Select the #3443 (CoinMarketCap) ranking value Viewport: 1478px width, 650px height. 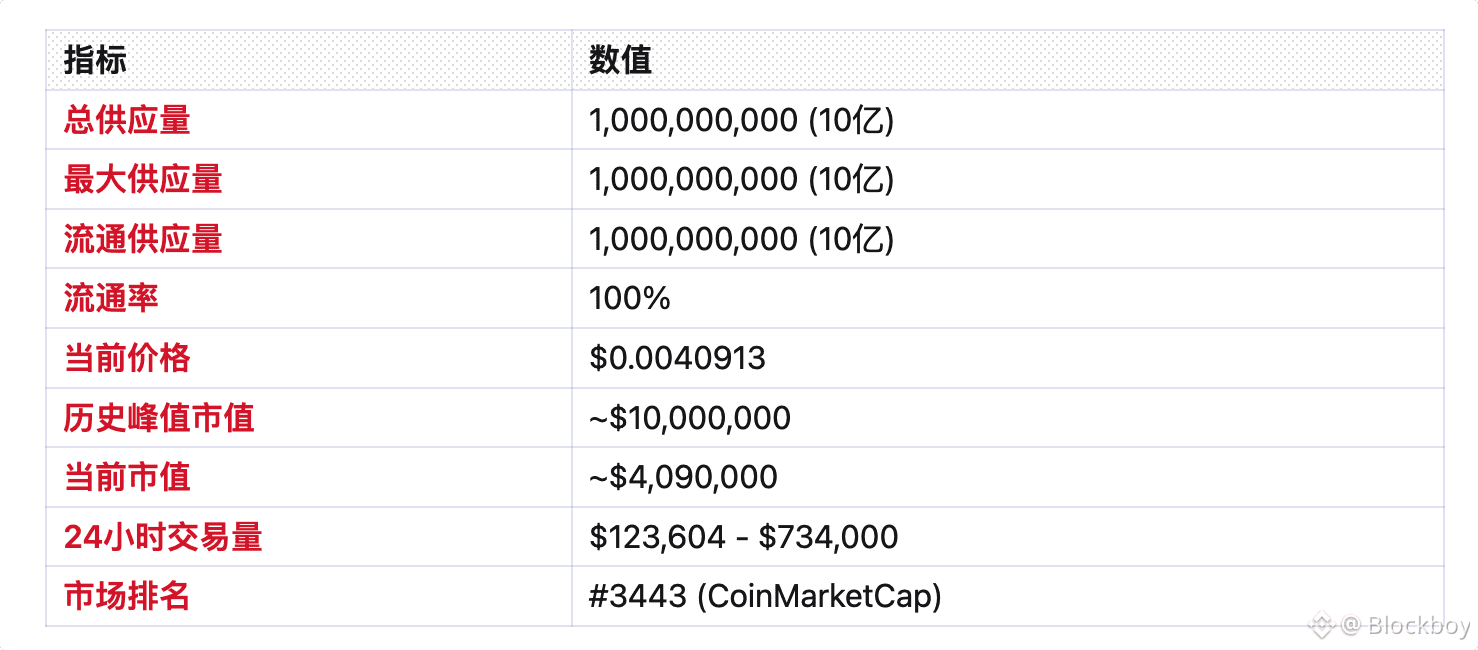pyautogui.click(x=766, y=596)
